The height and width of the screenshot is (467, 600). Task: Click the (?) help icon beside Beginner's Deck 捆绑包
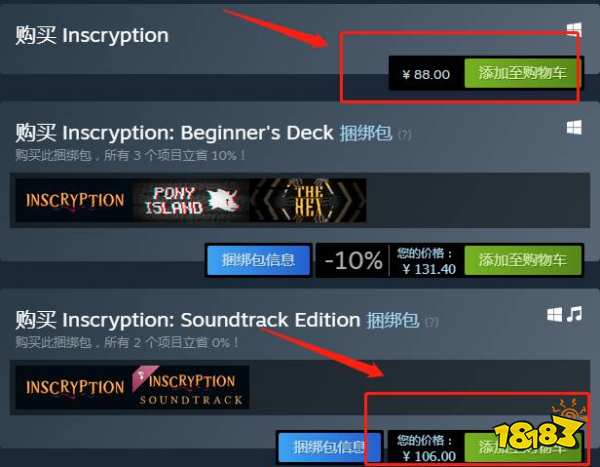tap(404, 135)
